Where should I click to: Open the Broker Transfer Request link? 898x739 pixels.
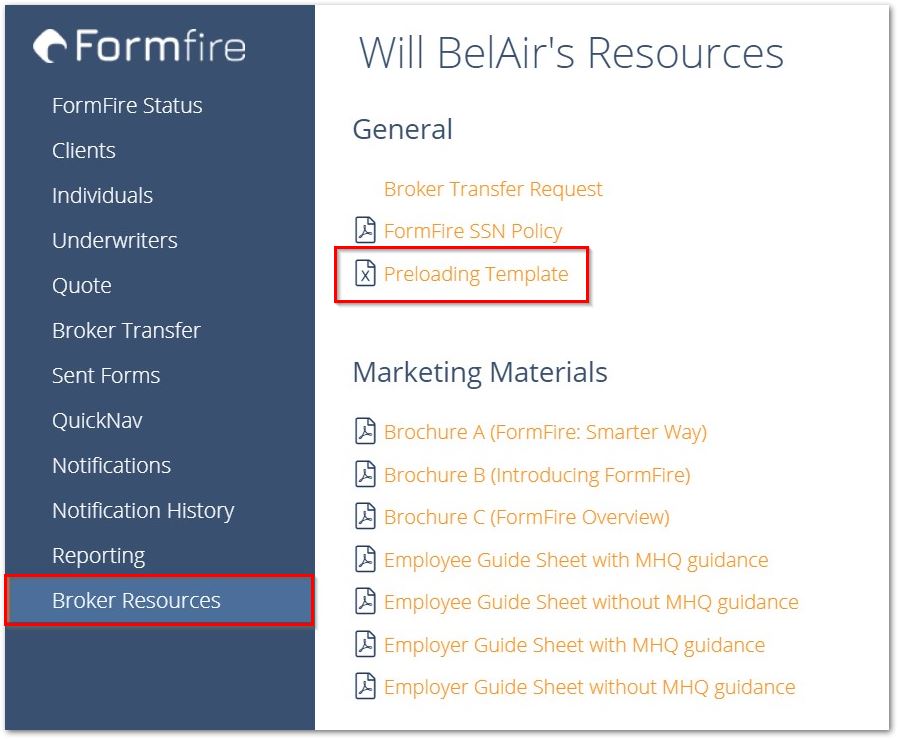(494, 188)
